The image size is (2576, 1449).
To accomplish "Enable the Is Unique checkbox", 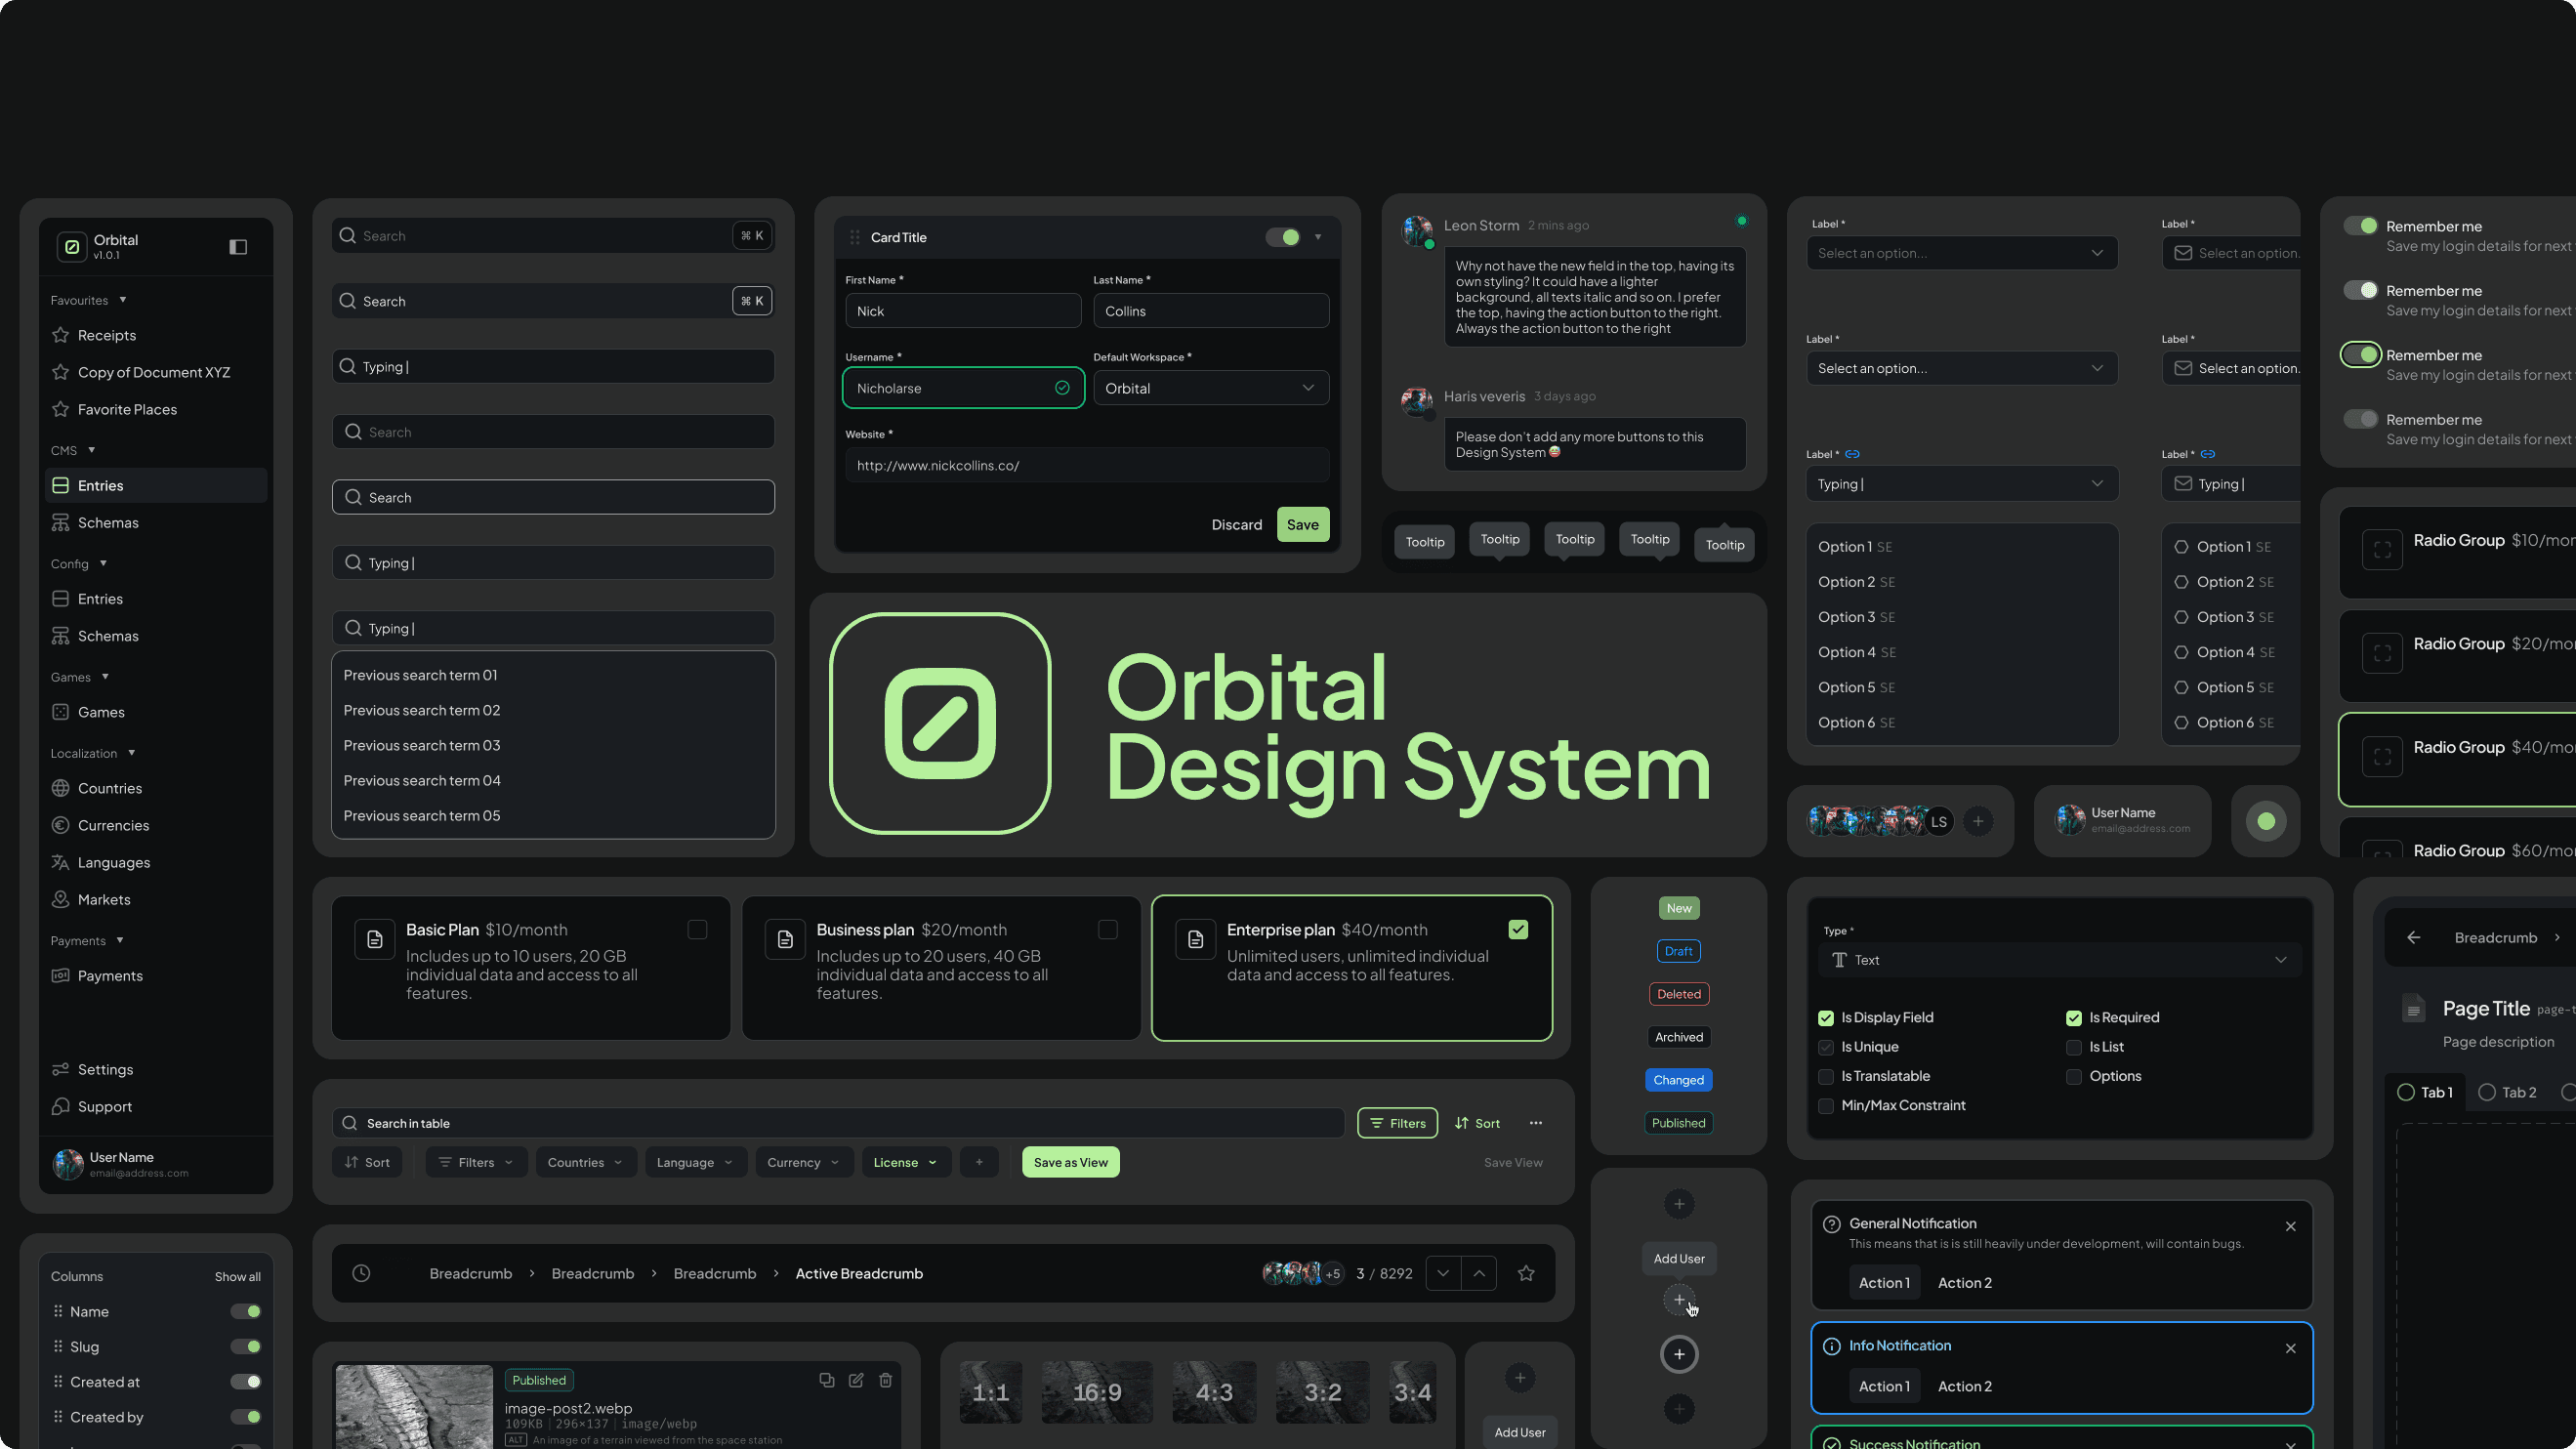I will (x=1826, y=1047).
